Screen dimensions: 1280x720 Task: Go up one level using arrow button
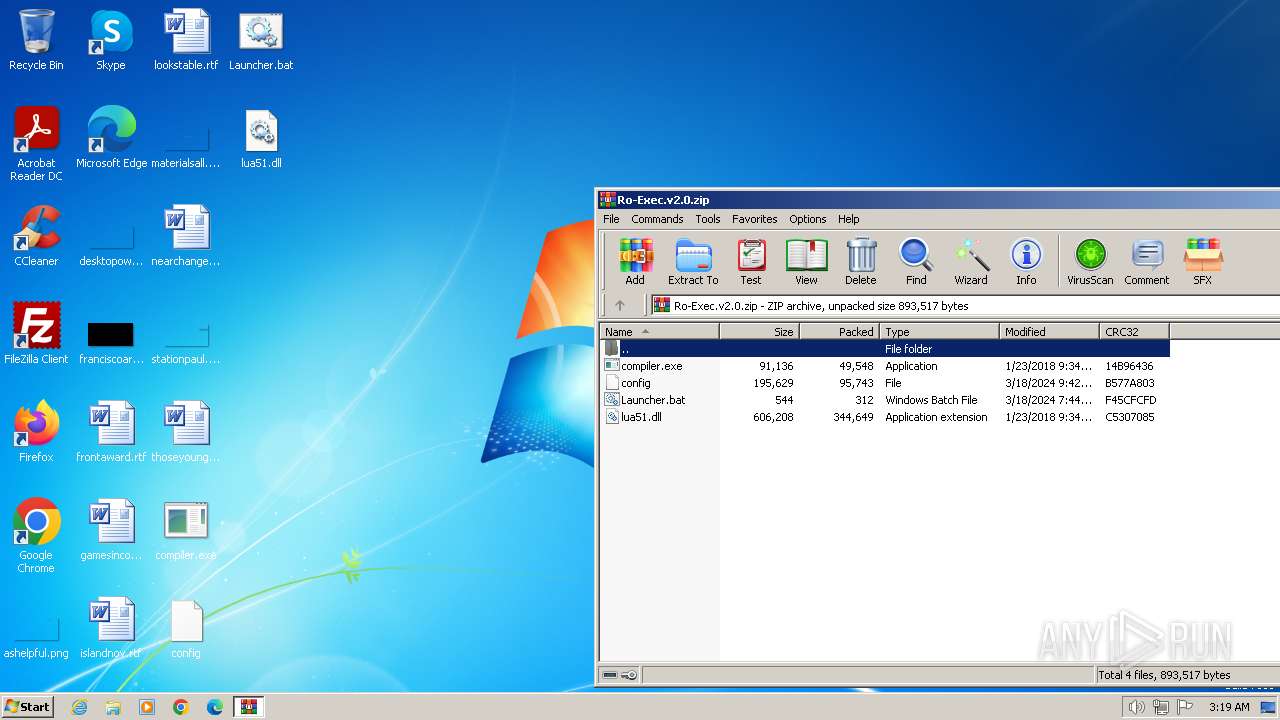click(x=620, y=306)
